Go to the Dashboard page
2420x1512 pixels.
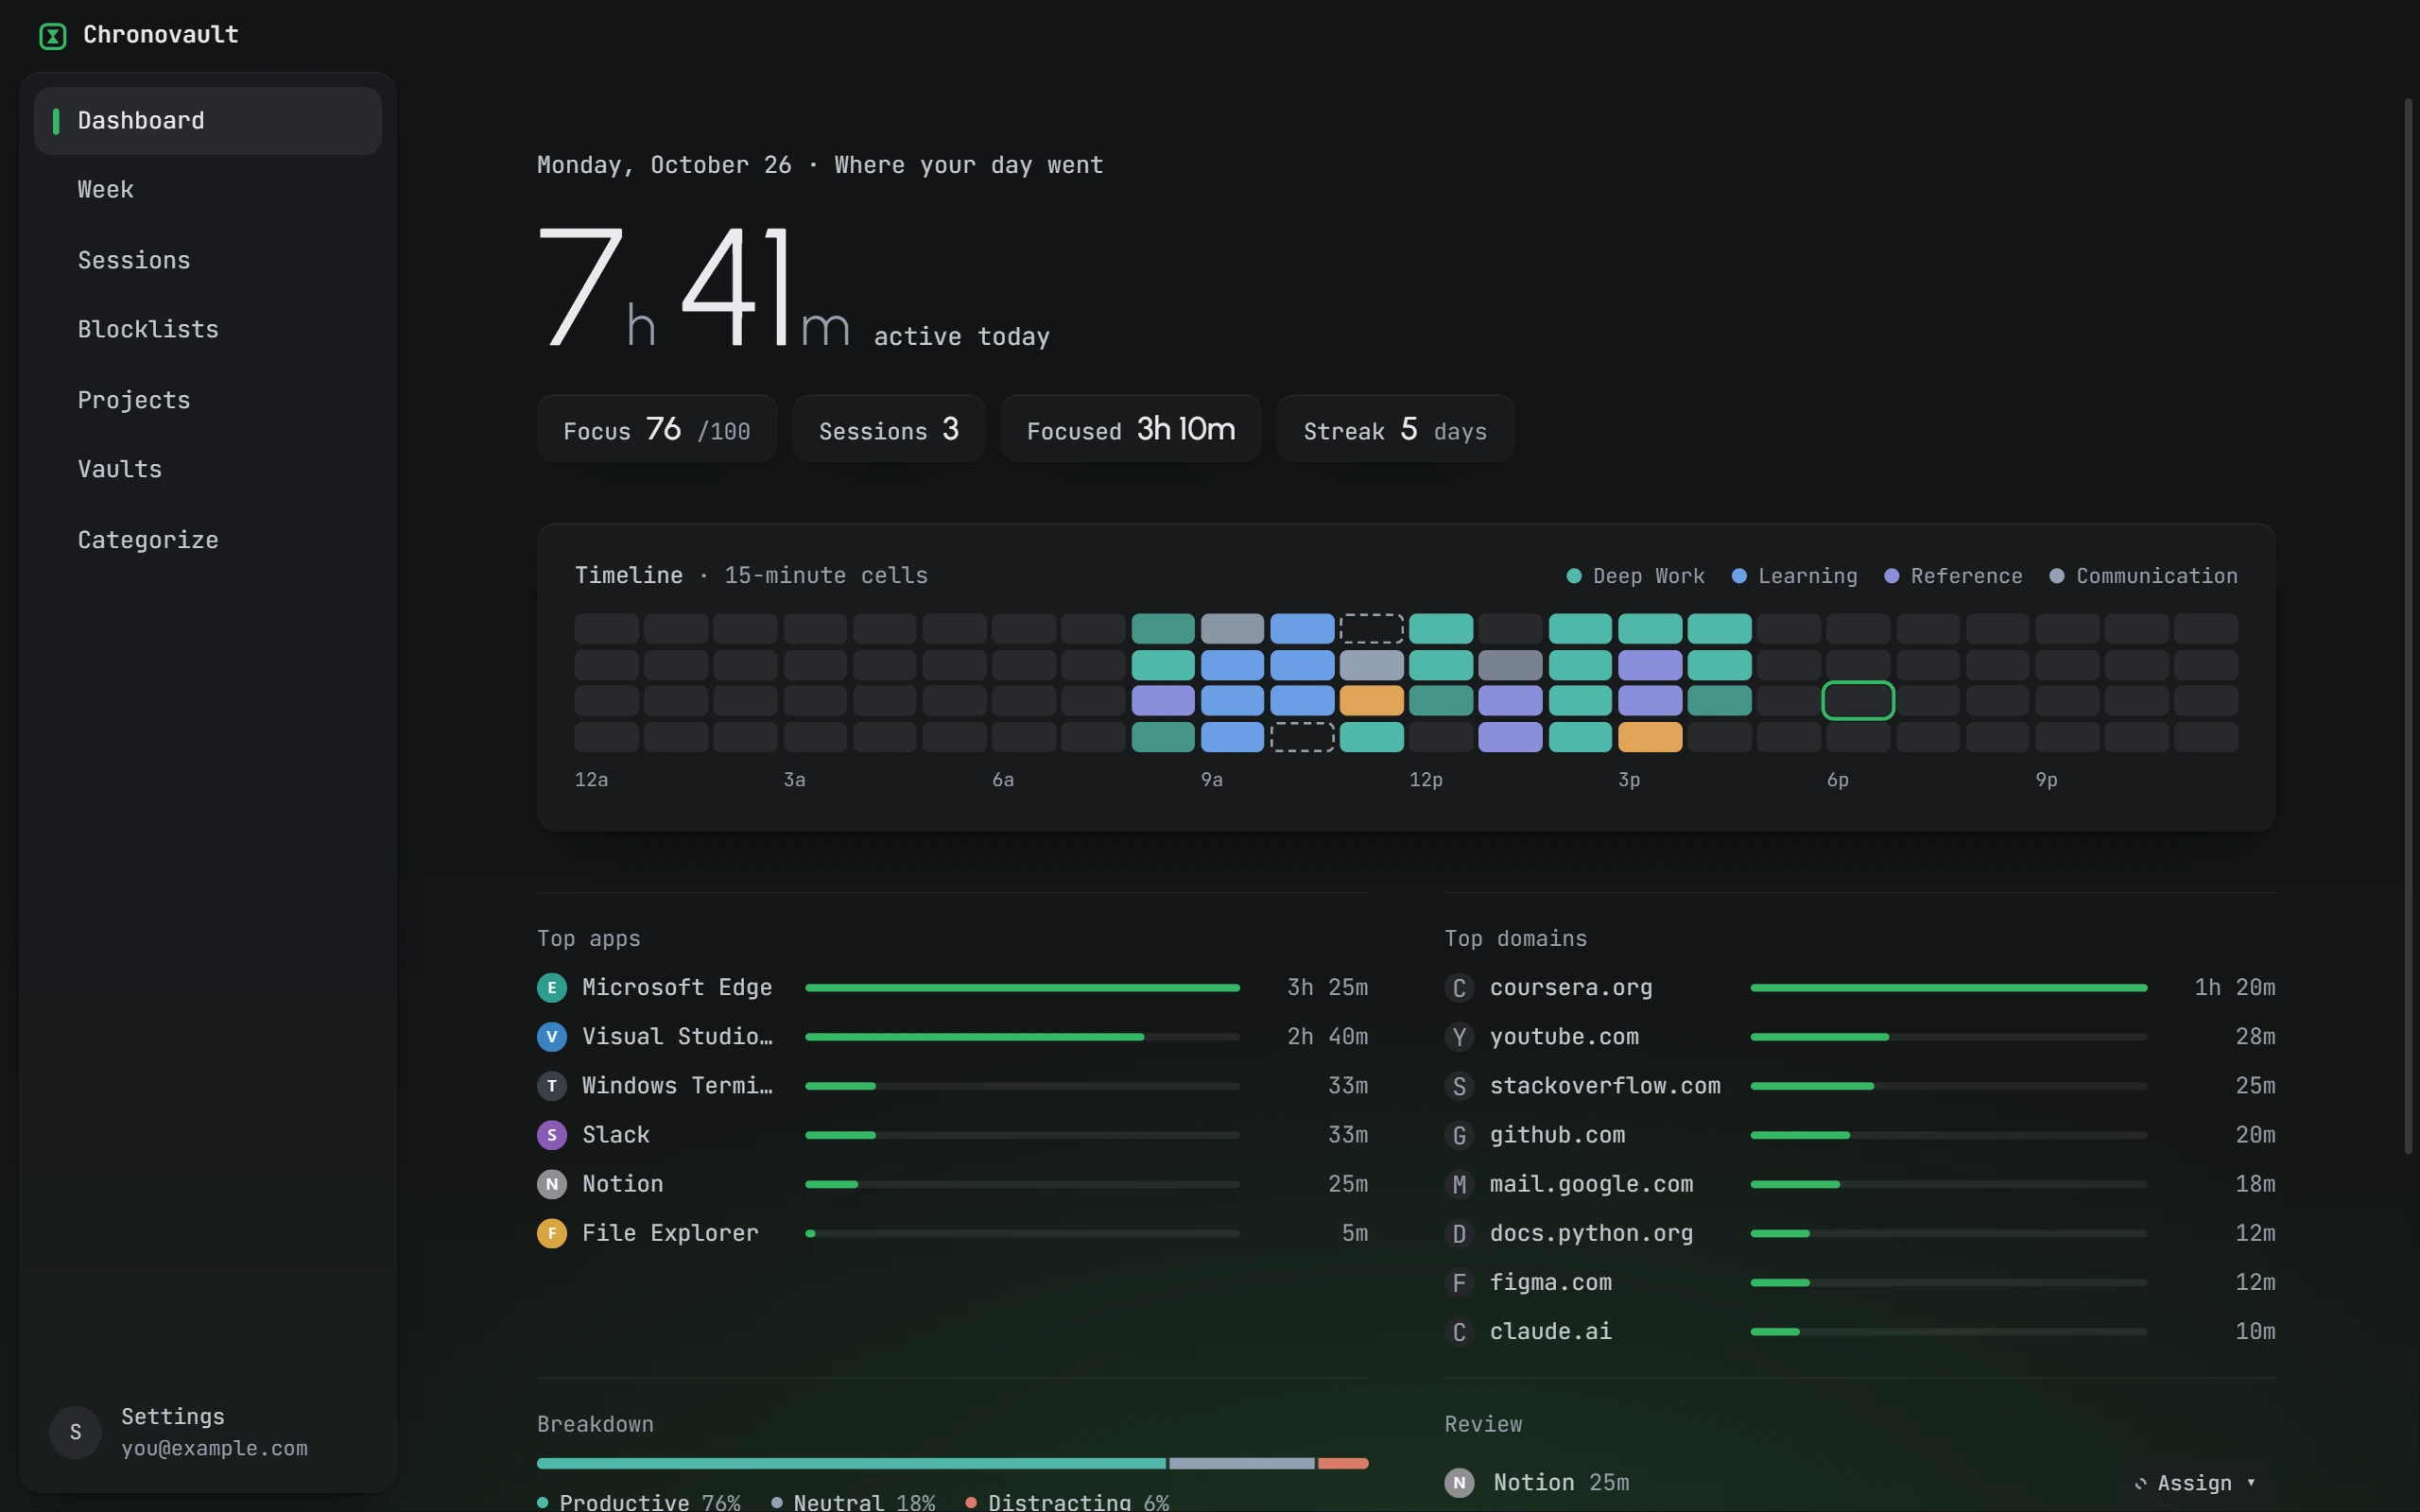pos(207,121)
